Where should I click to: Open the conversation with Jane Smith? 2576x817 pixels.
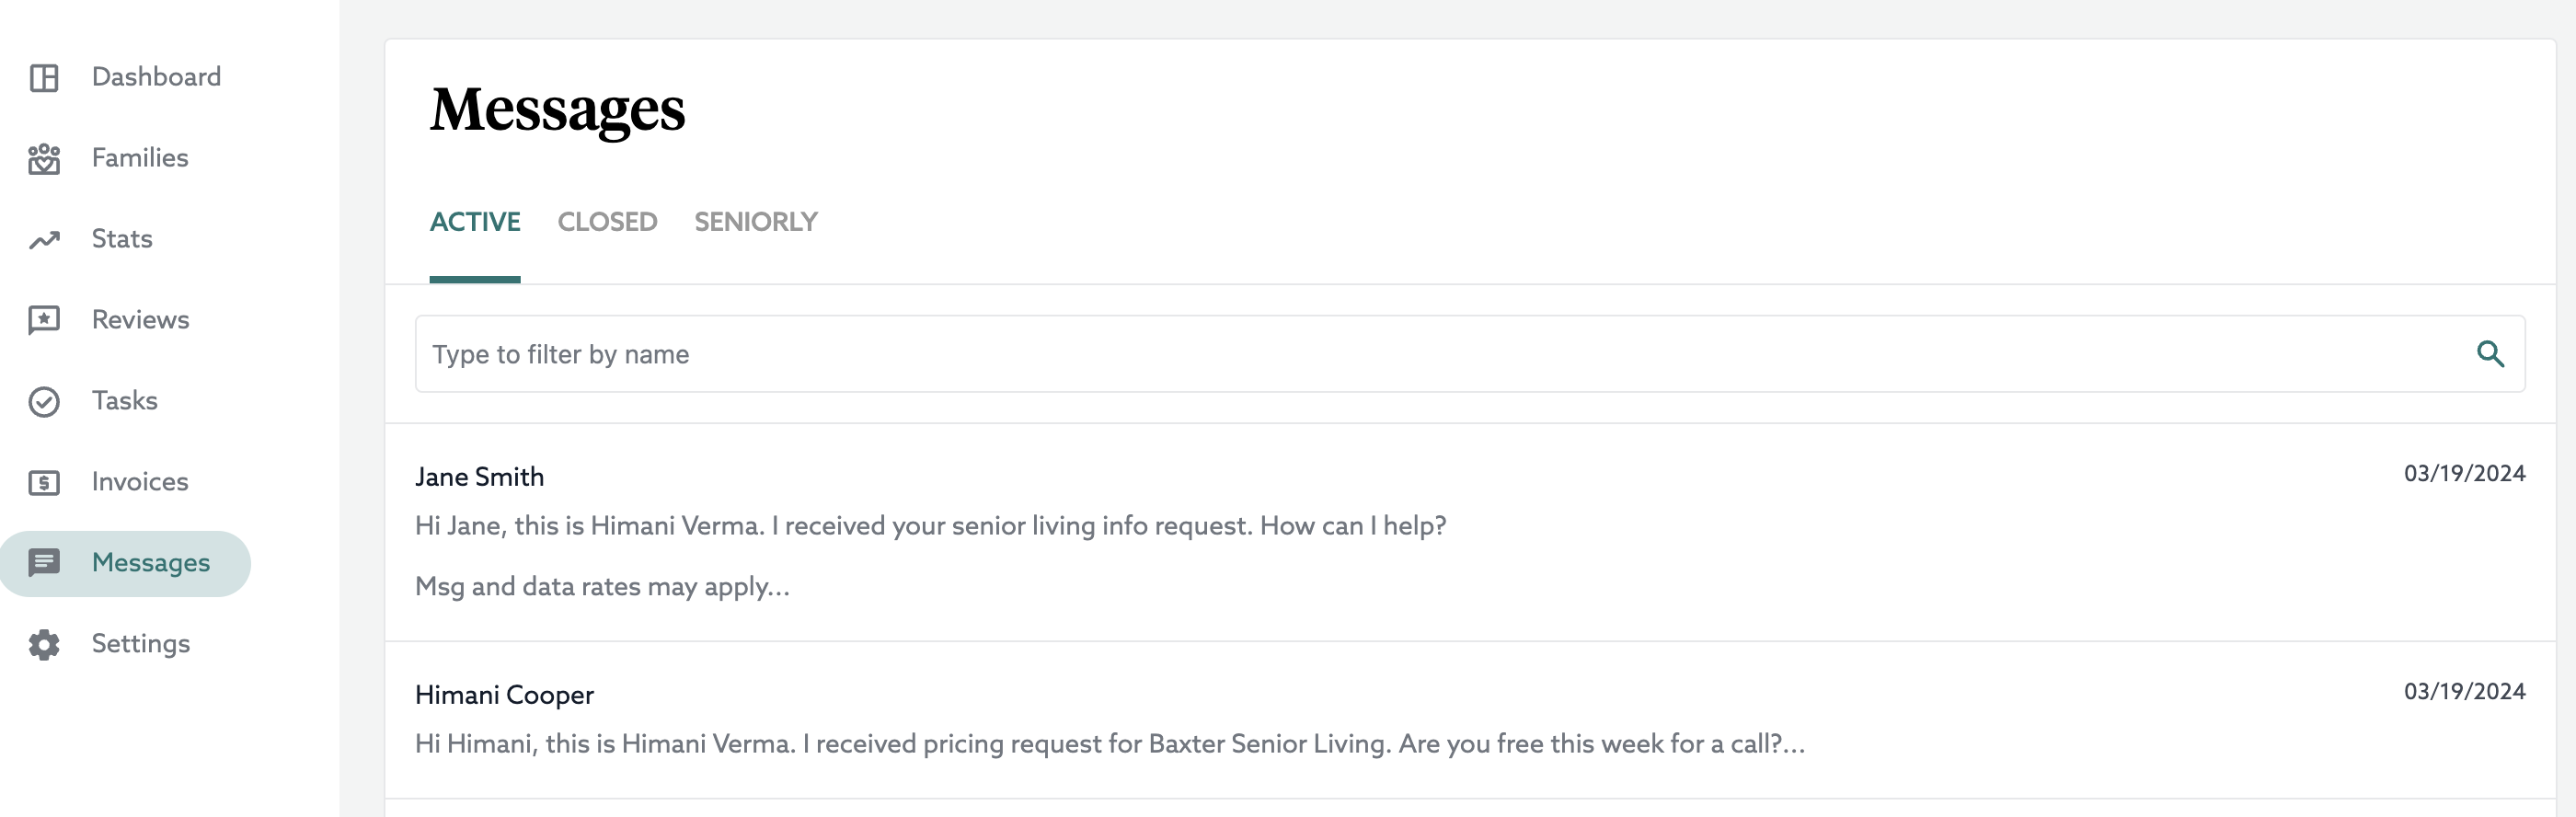[480, 476]
